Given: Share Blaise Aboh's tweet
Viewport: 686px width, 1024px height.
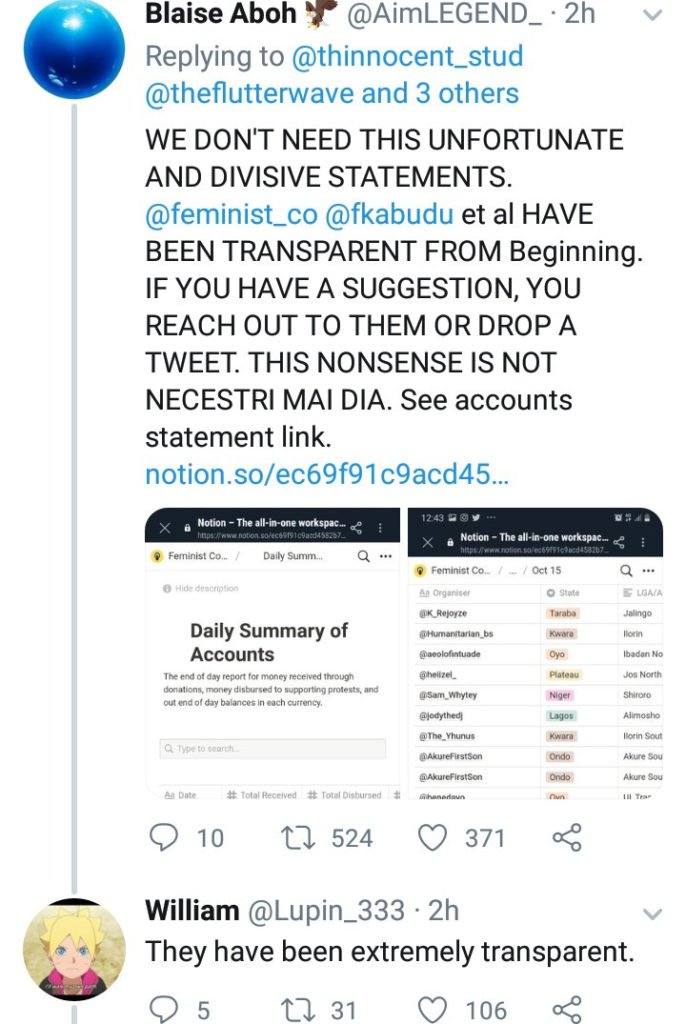Looking at the screenshot, I should pos(567,837).
